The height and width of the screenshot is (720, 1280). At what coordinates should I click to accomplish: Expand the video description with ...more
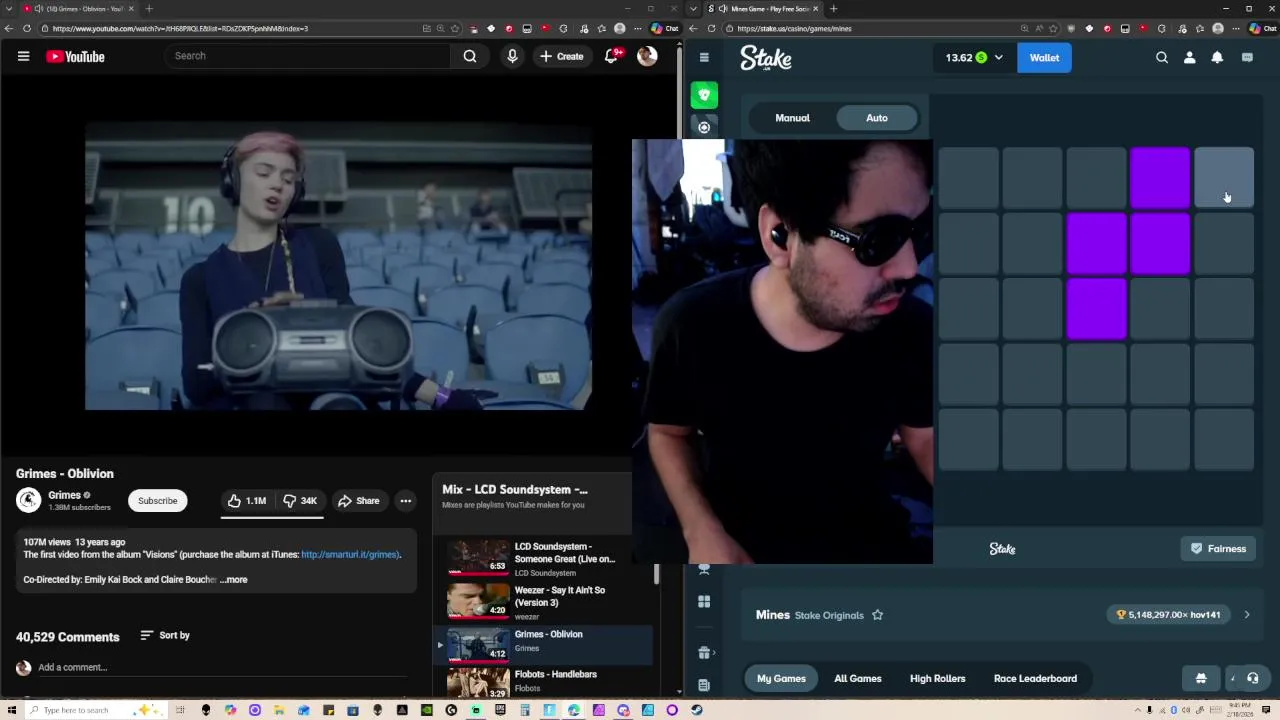[234, 580]
